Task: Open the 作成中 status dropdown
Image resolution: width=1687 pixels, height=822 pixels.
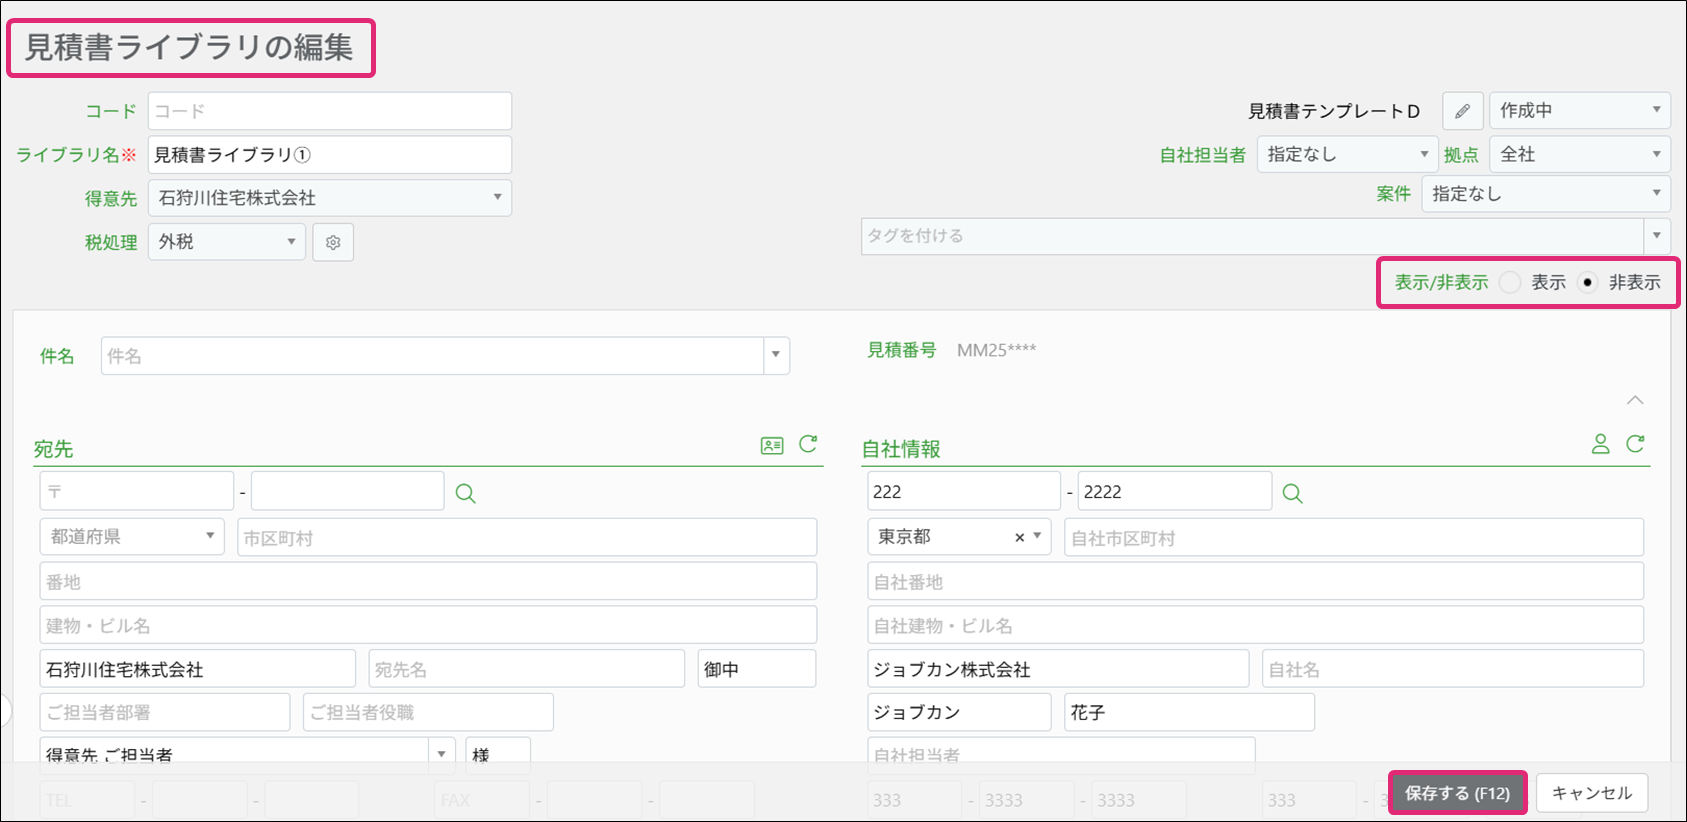Action: 1578,111
